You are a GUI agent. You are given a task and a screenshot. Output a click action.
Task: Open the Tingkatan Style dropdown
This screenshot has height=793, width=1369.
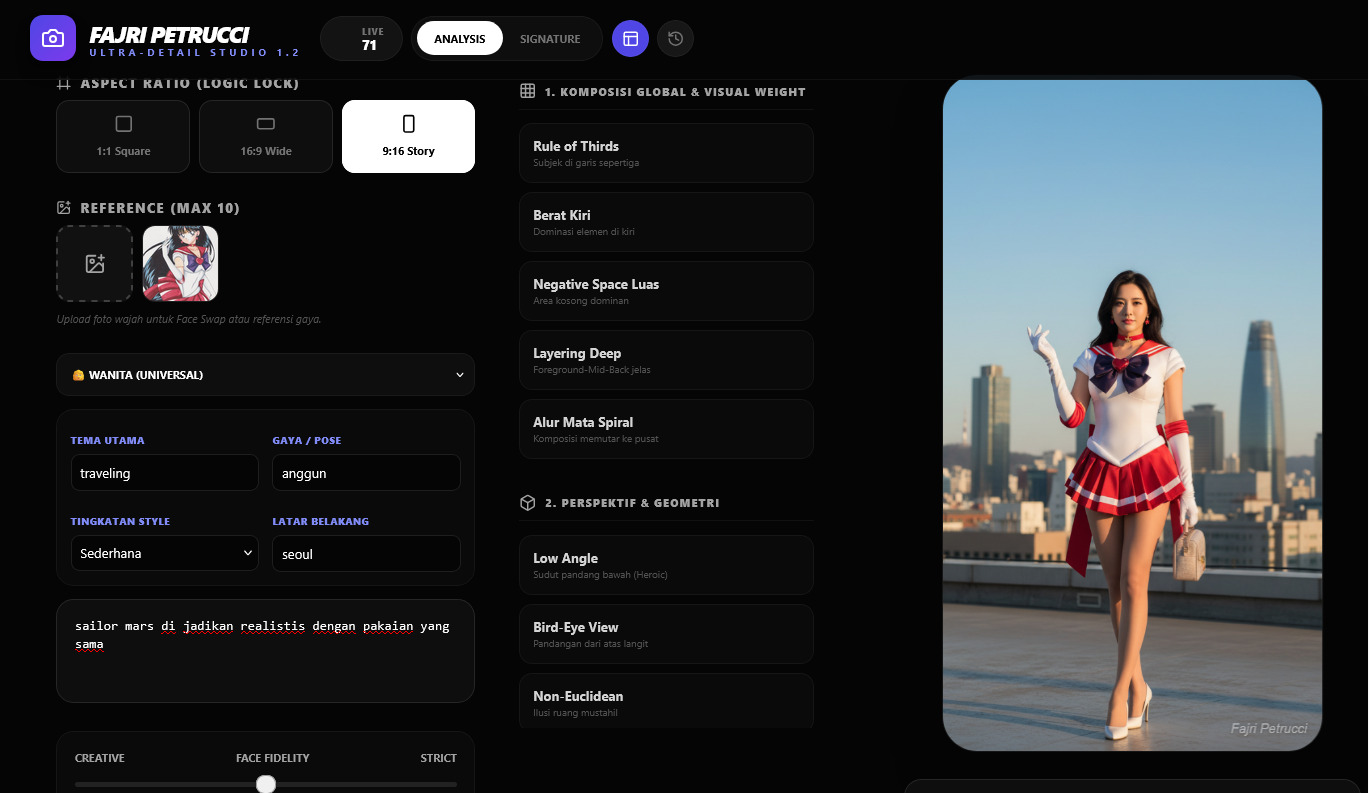click(165, 553)
